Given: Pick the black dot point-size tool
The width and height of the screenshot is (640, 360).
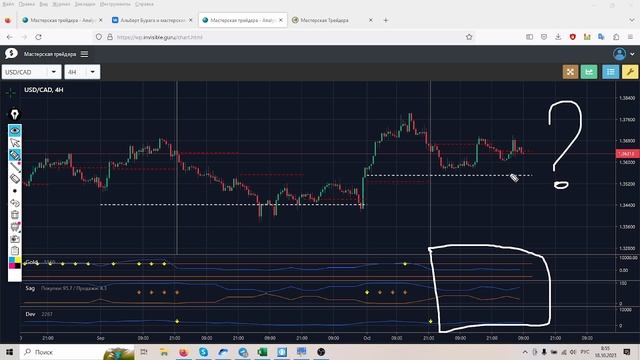Looking at the screenshot, I should click(x=15, y=191).
